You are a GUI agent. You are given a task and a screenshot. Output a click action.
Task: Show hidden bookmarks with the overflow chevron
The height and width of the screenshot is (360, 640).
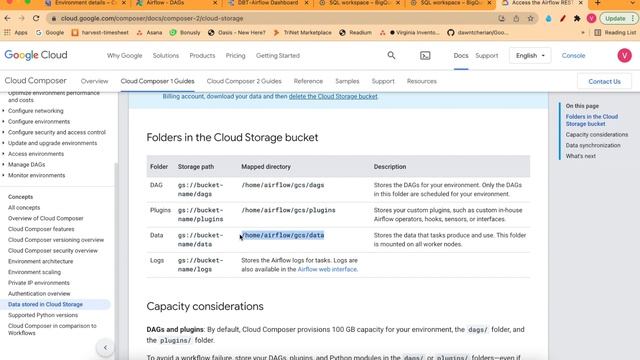[x=583, y=33]
